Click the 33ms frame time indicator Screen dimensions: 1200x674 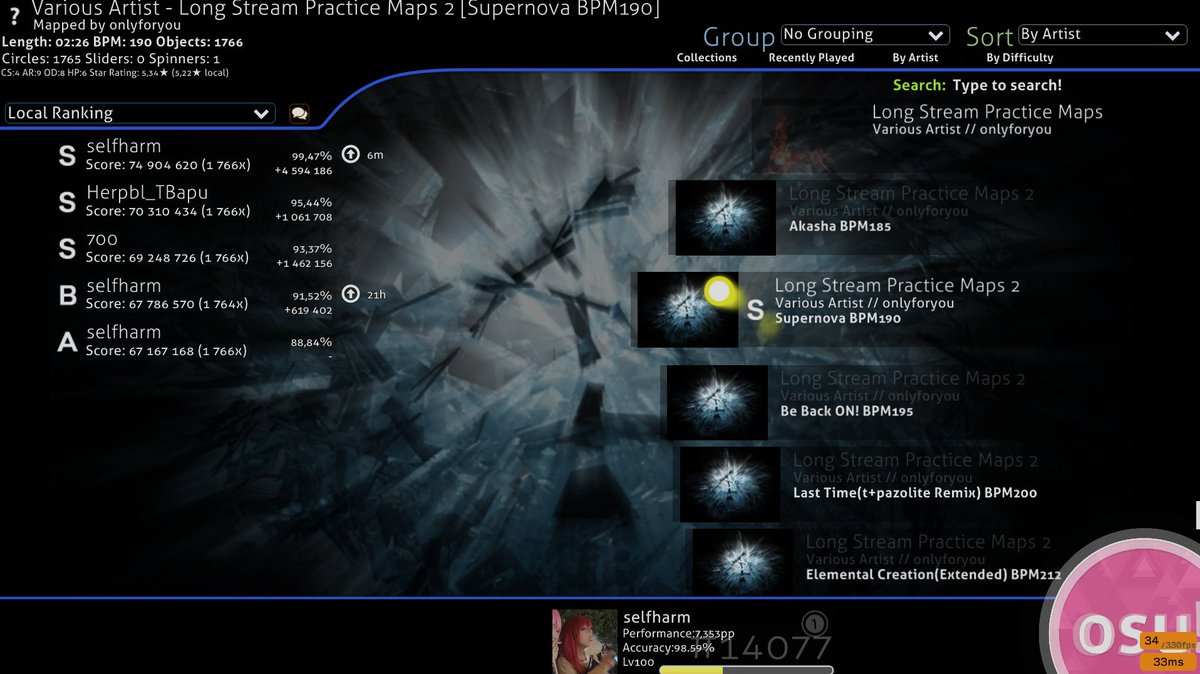[1167, 661]
